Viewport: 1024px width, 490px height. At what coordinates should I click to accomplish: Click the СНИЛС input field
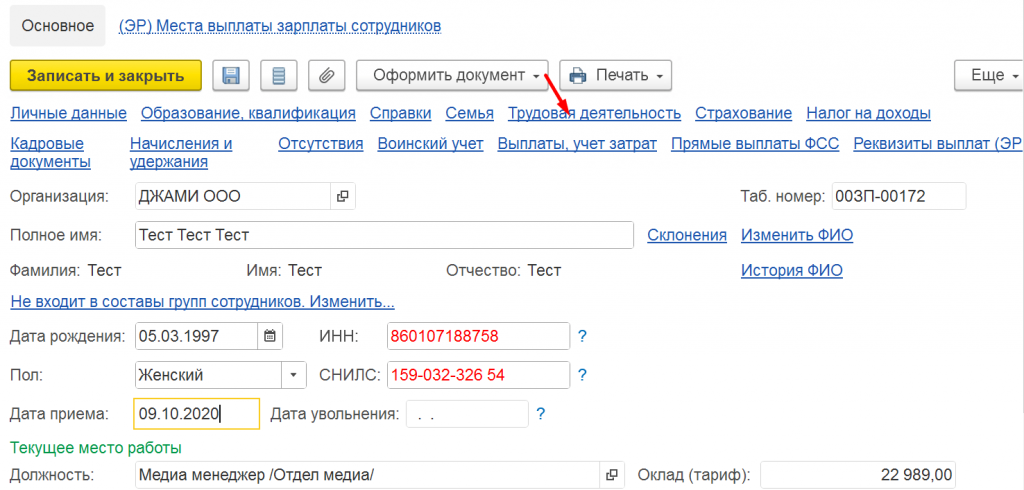pos(478,376)
